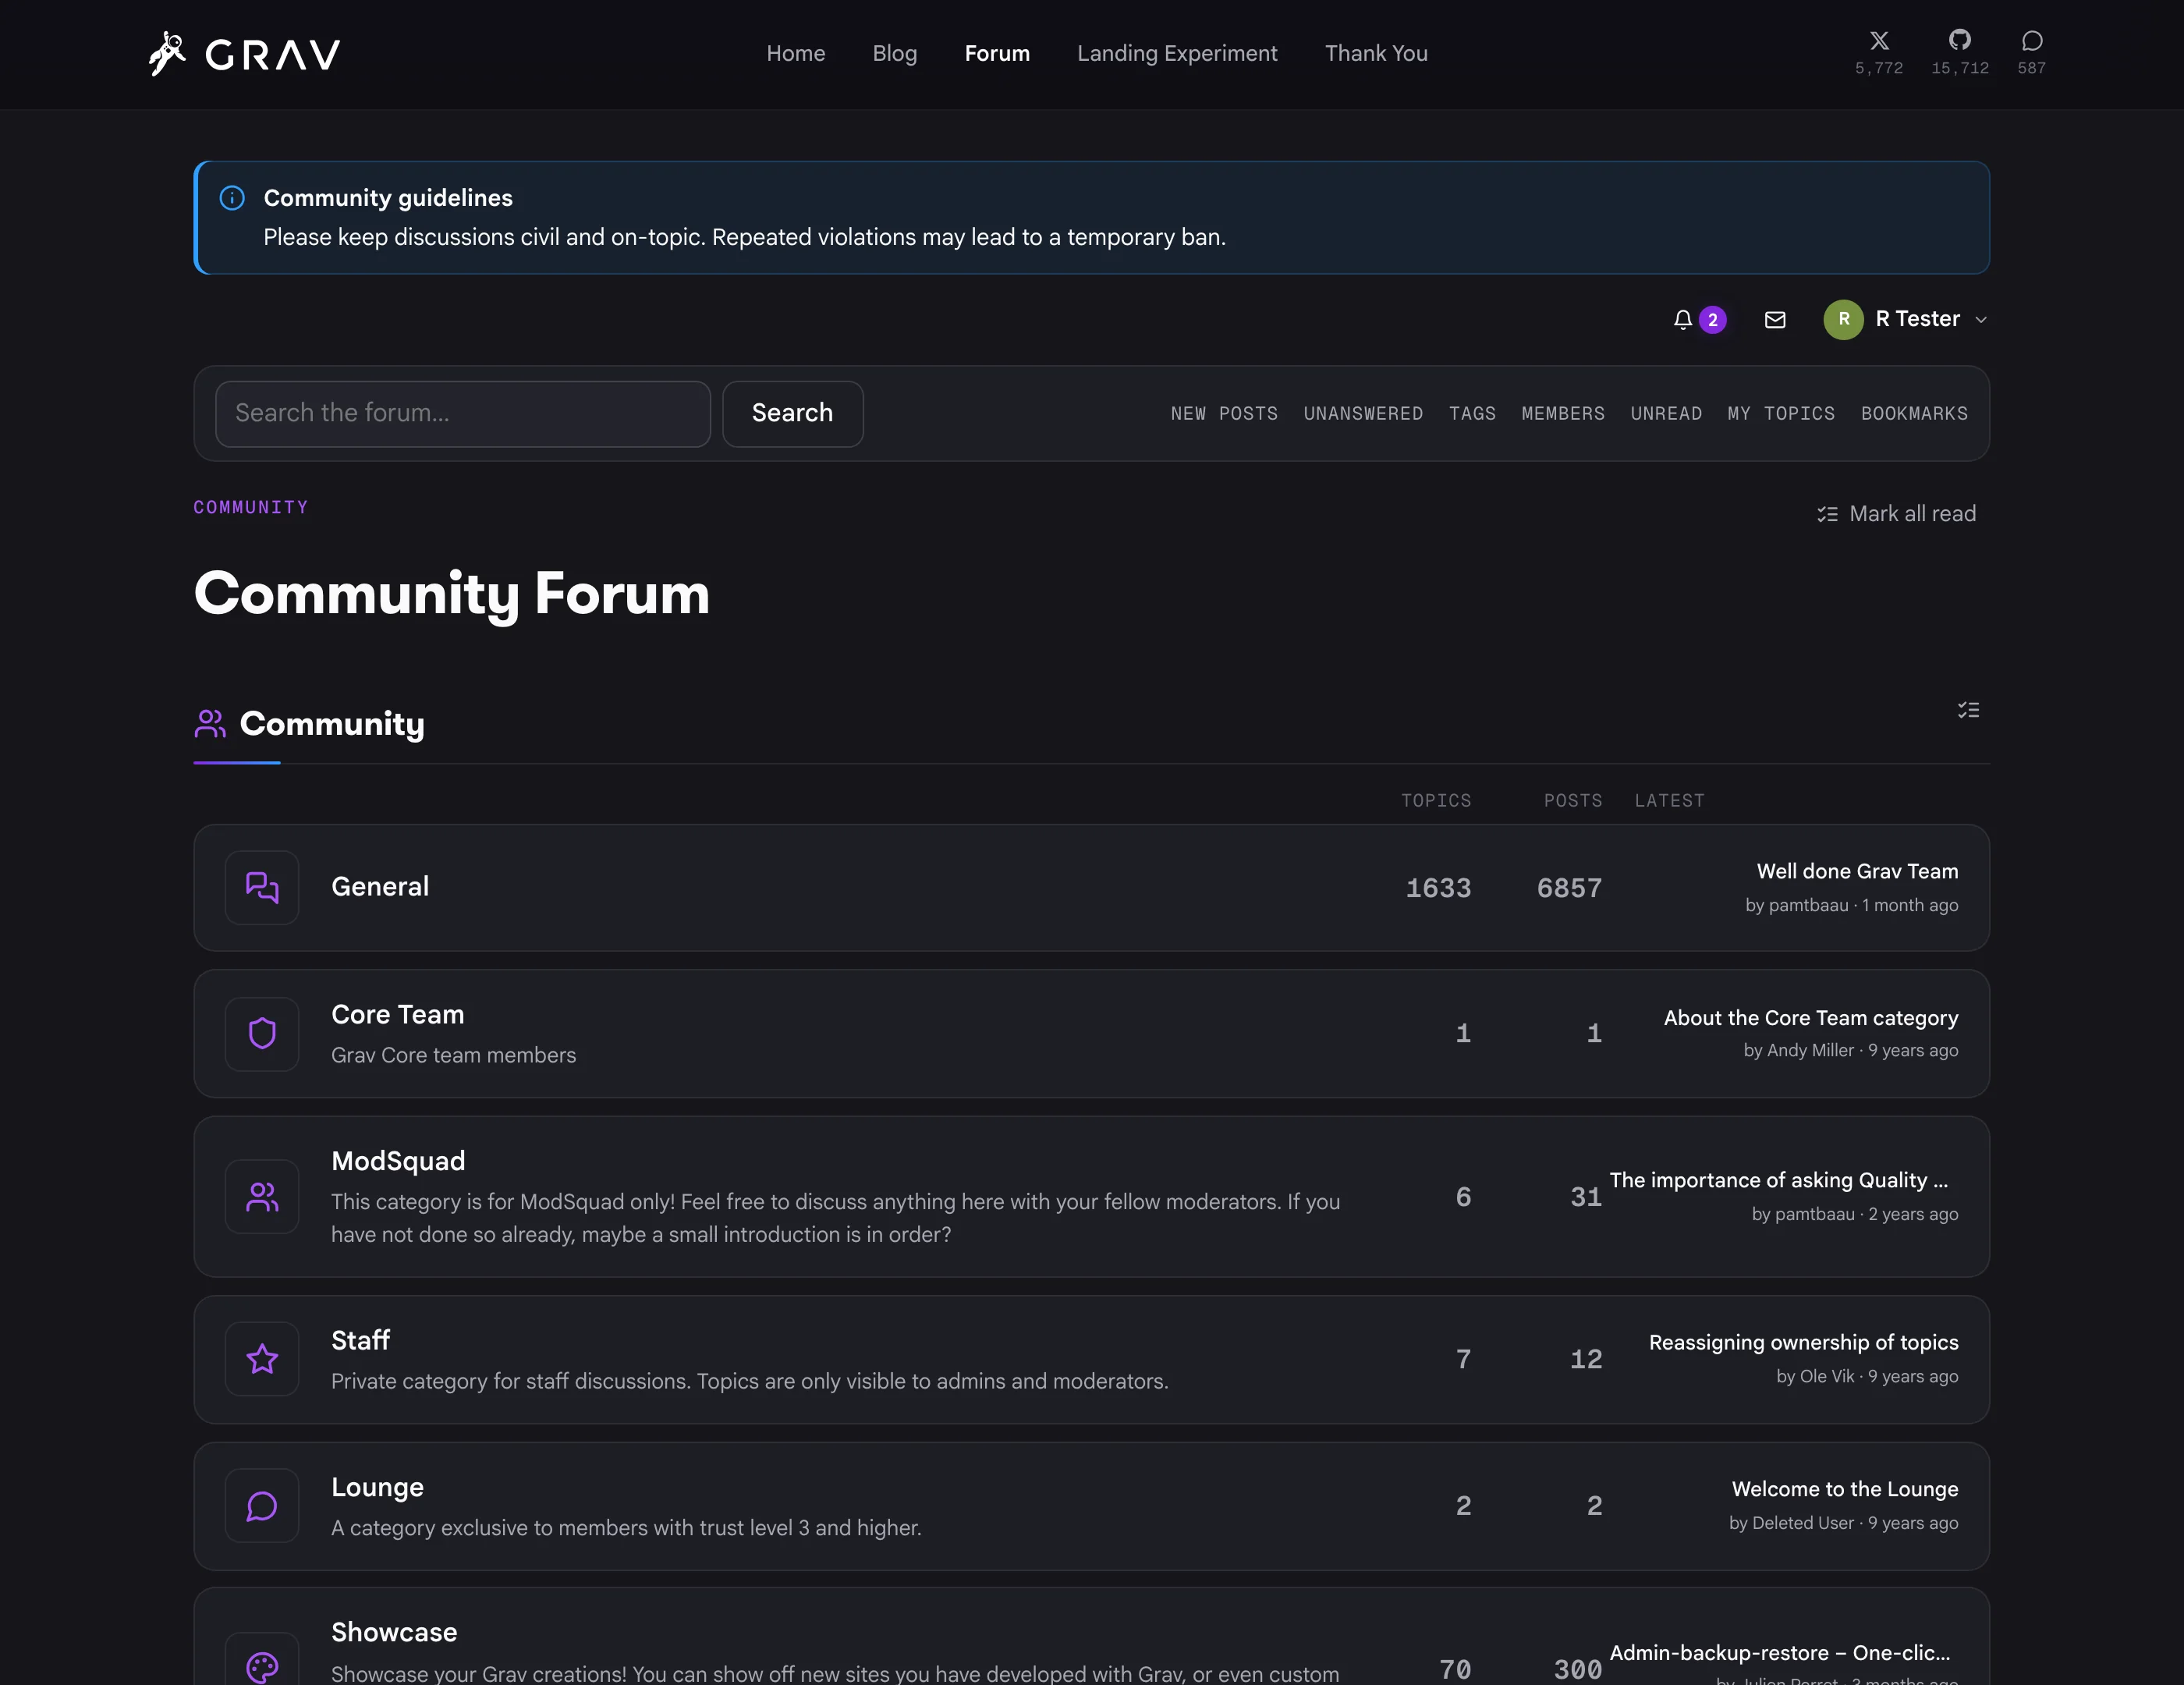Click the Core Team shield icon
The image size is (2184, 1685).
pyautogui.click(x=262, y=1033)
